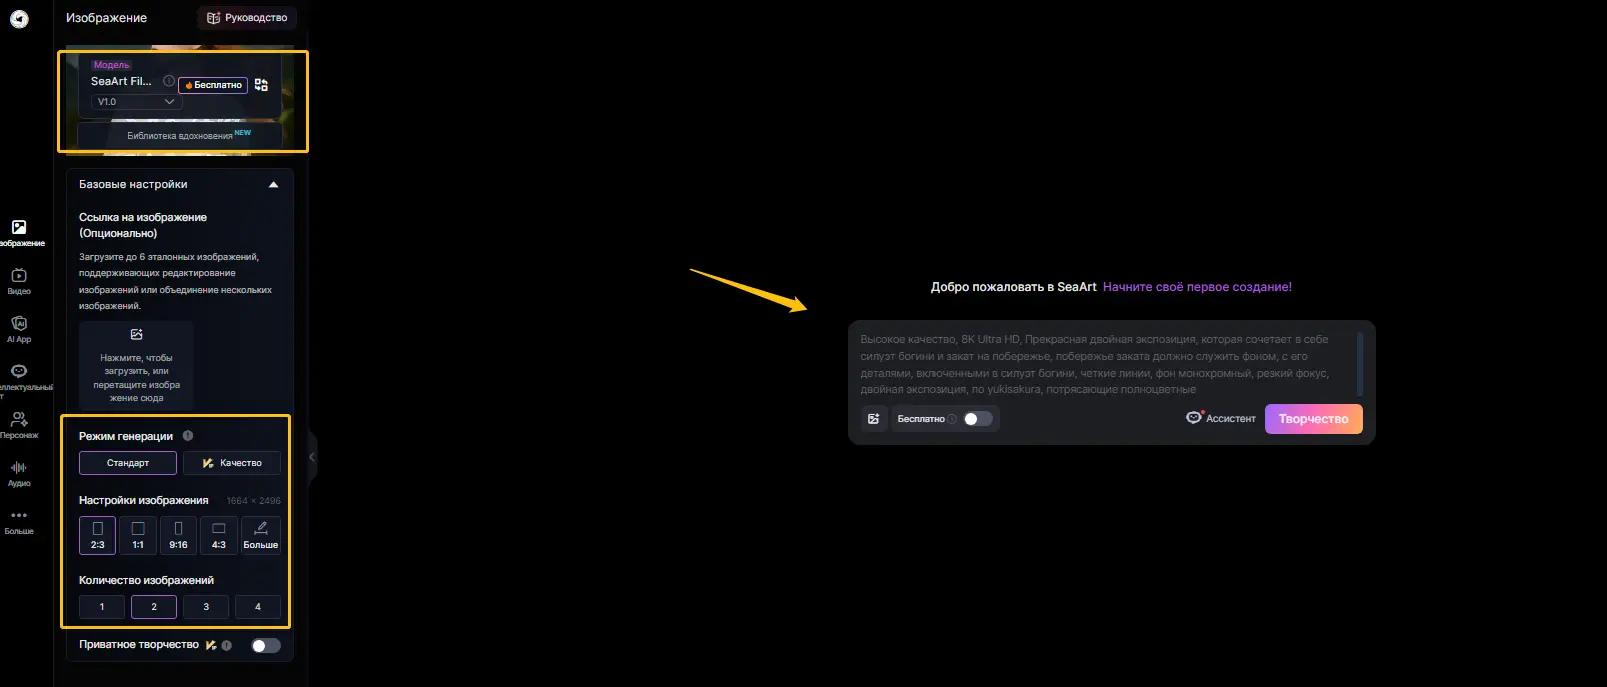Select the 1:1 aspect ratio option
Viewport: 1607px width, 687px height.
[x=138, y=535]
